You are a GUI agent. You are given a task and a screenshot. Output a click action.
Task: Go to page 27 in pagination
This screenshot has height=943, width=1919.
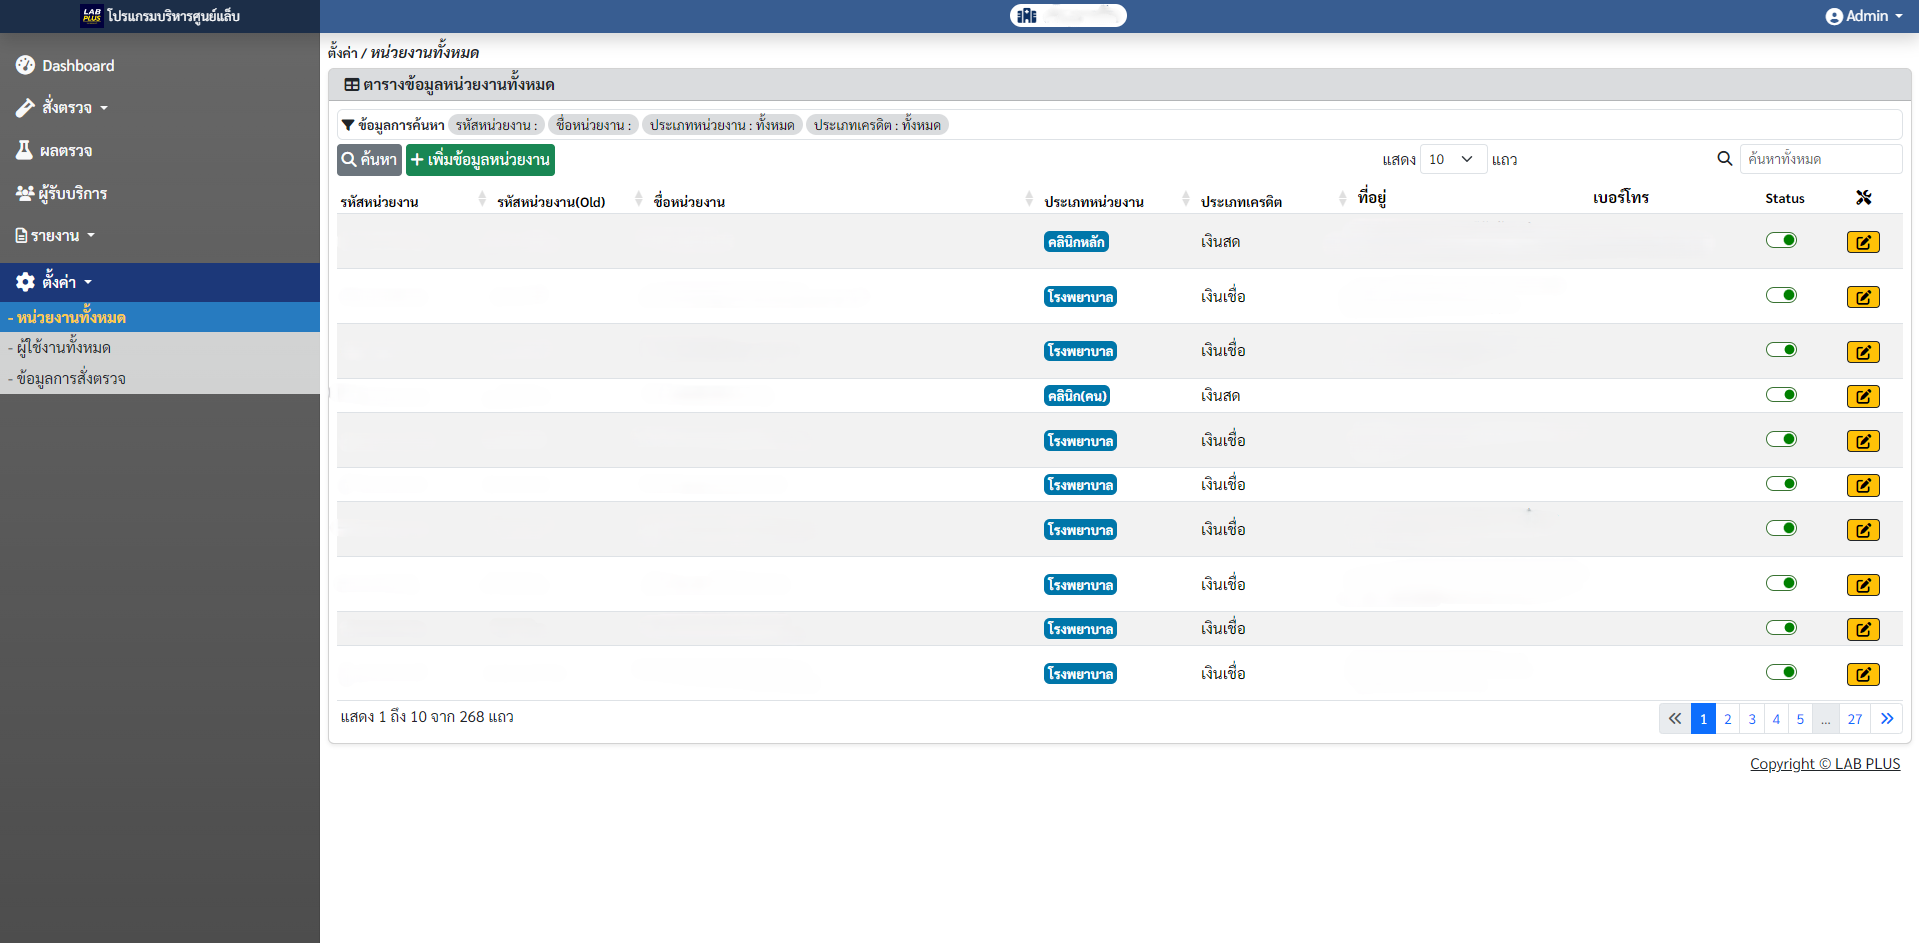(x=1854, y=719)
